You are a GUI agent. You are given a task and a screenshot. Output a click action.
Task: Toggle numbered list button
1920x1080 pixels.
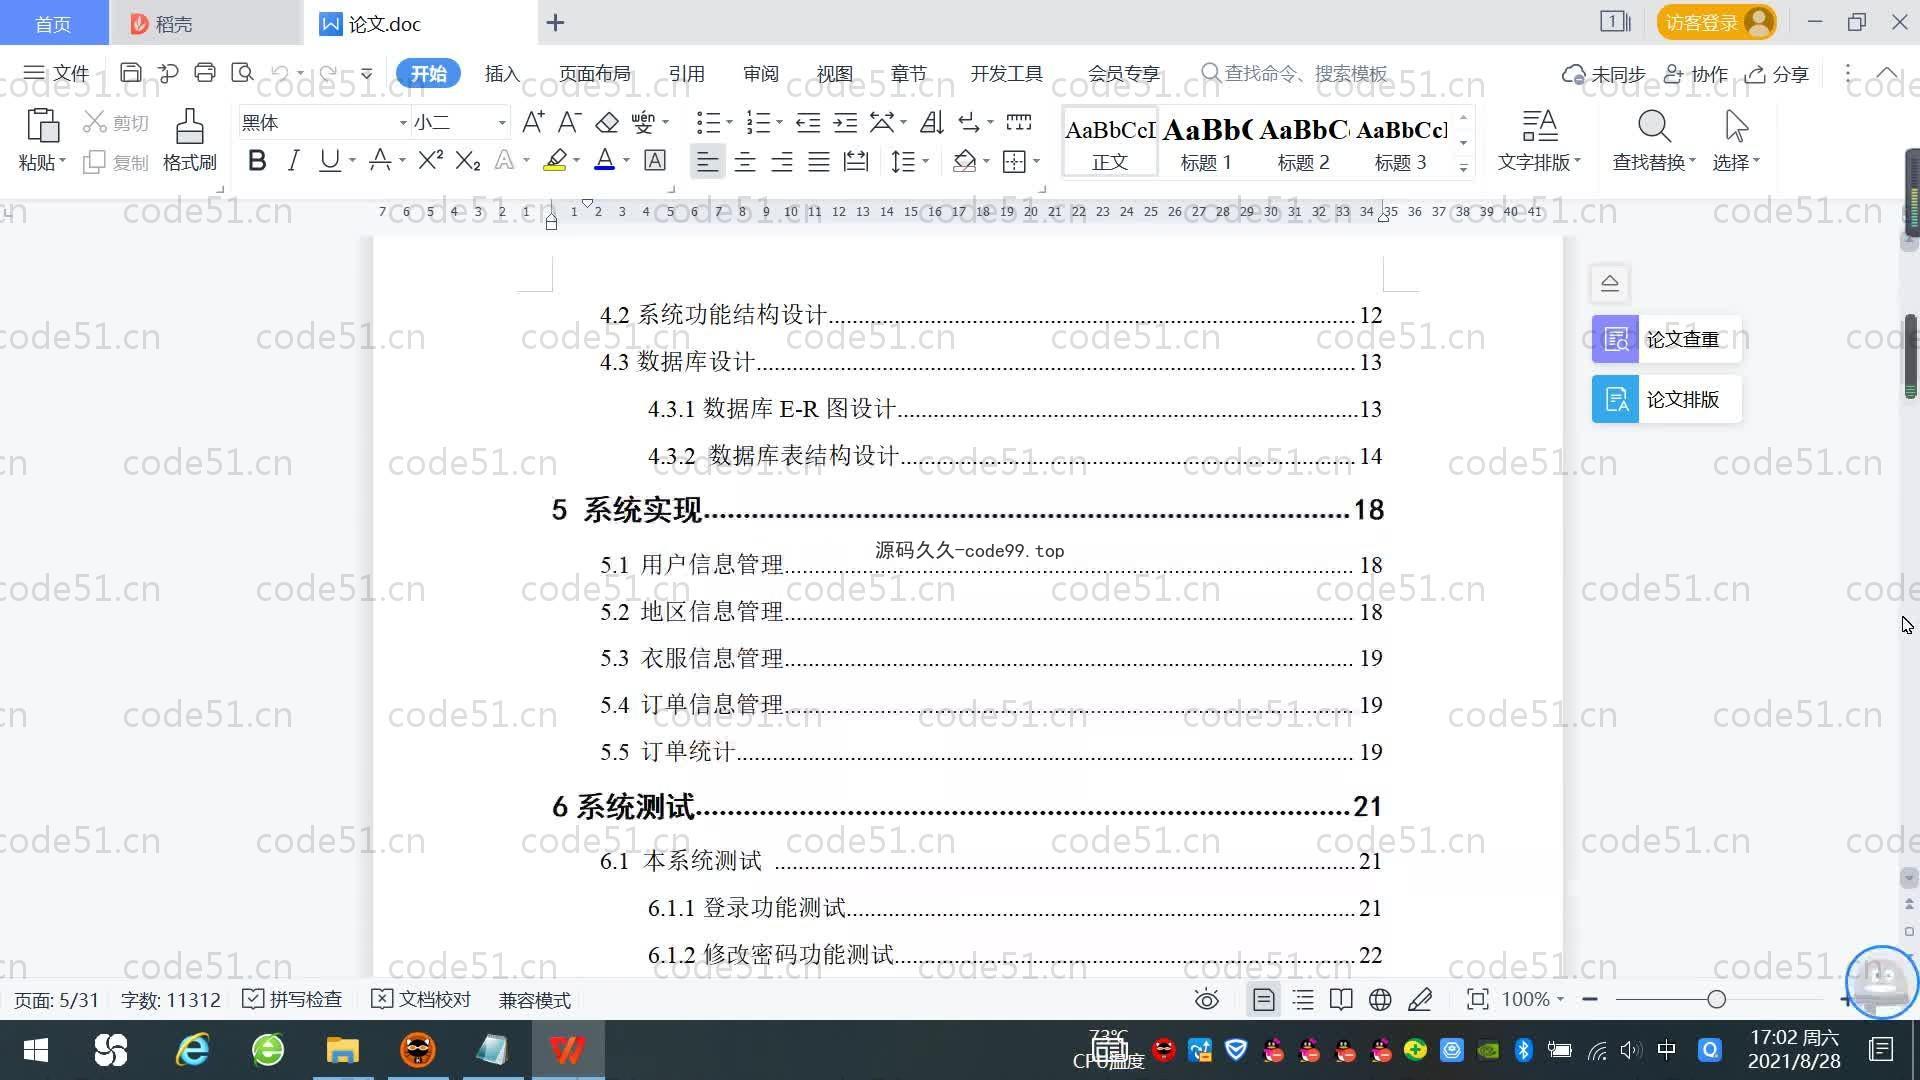click(x=758, y=122)
